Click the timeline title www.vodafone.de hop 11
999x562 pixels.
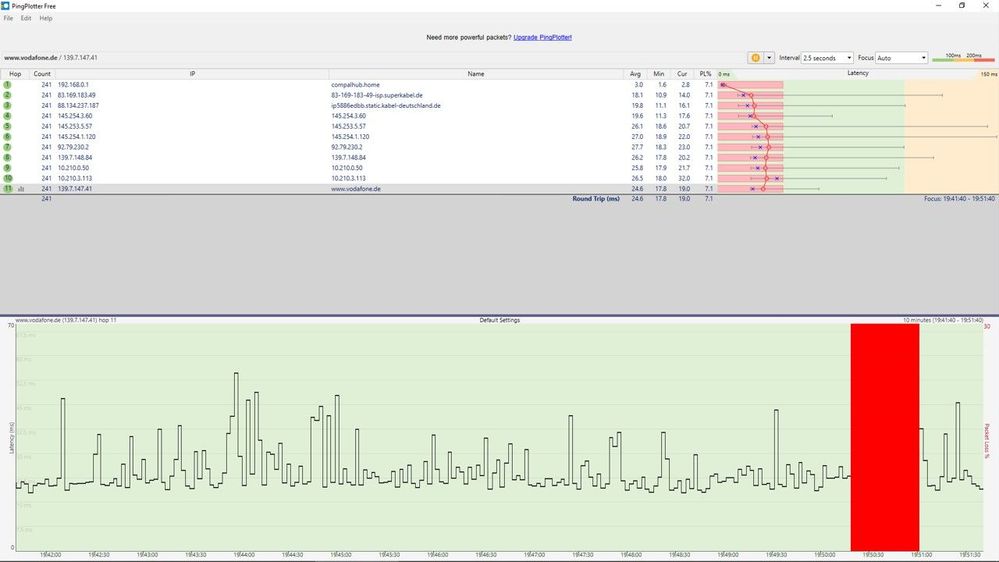click(66, 320)
